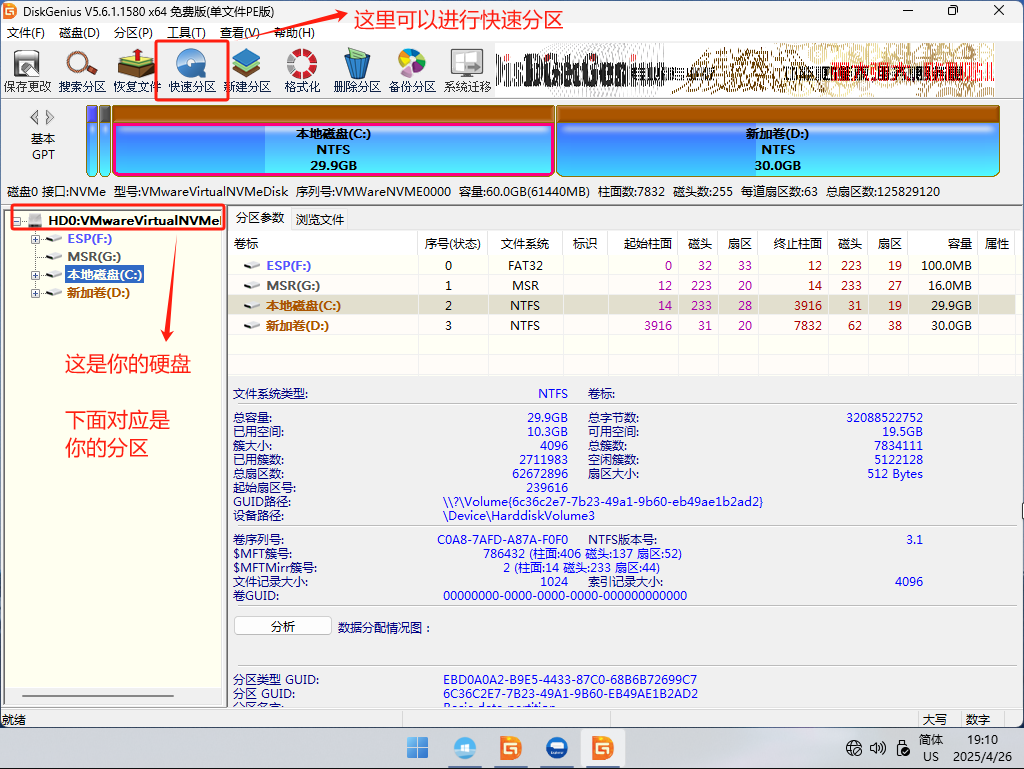The image size is (1024, 769).
Task: Select the ESP(F:) row in partition table
Action: [622, 266]
